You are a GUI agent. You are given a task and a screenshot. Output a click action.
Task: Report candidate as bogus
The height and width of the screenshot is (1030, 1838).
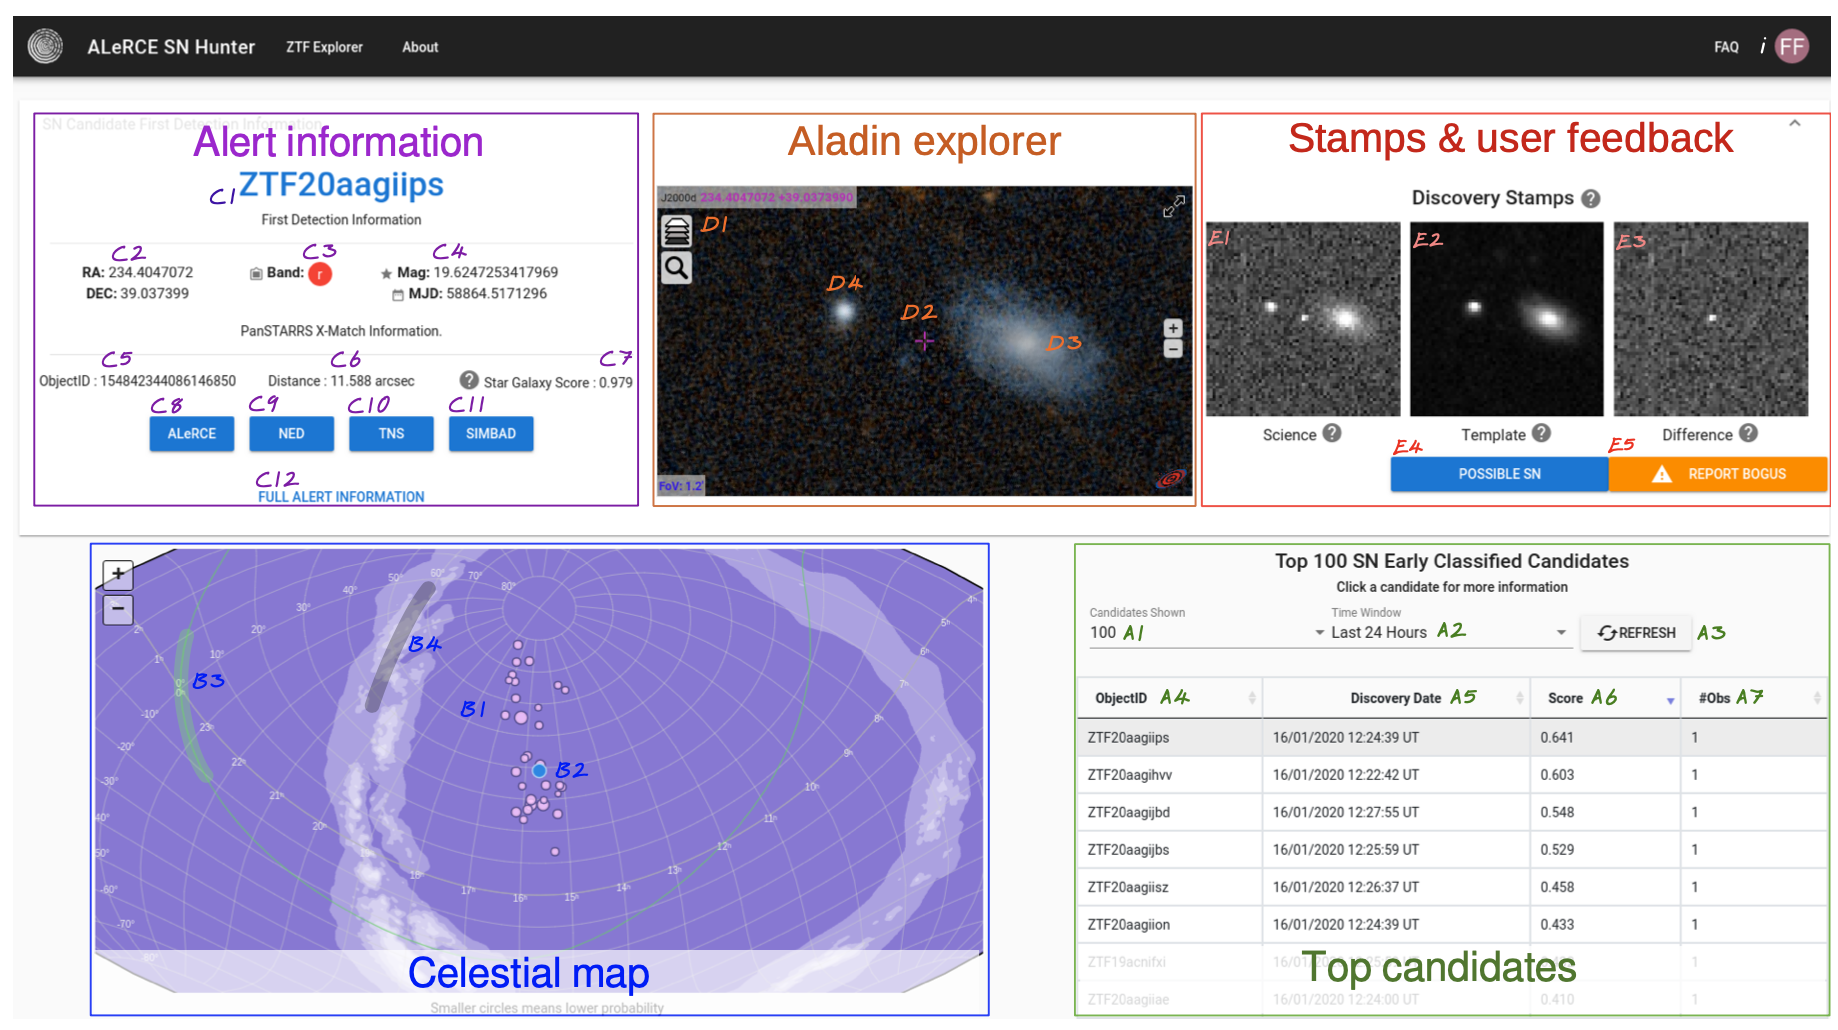[1718, 474]
